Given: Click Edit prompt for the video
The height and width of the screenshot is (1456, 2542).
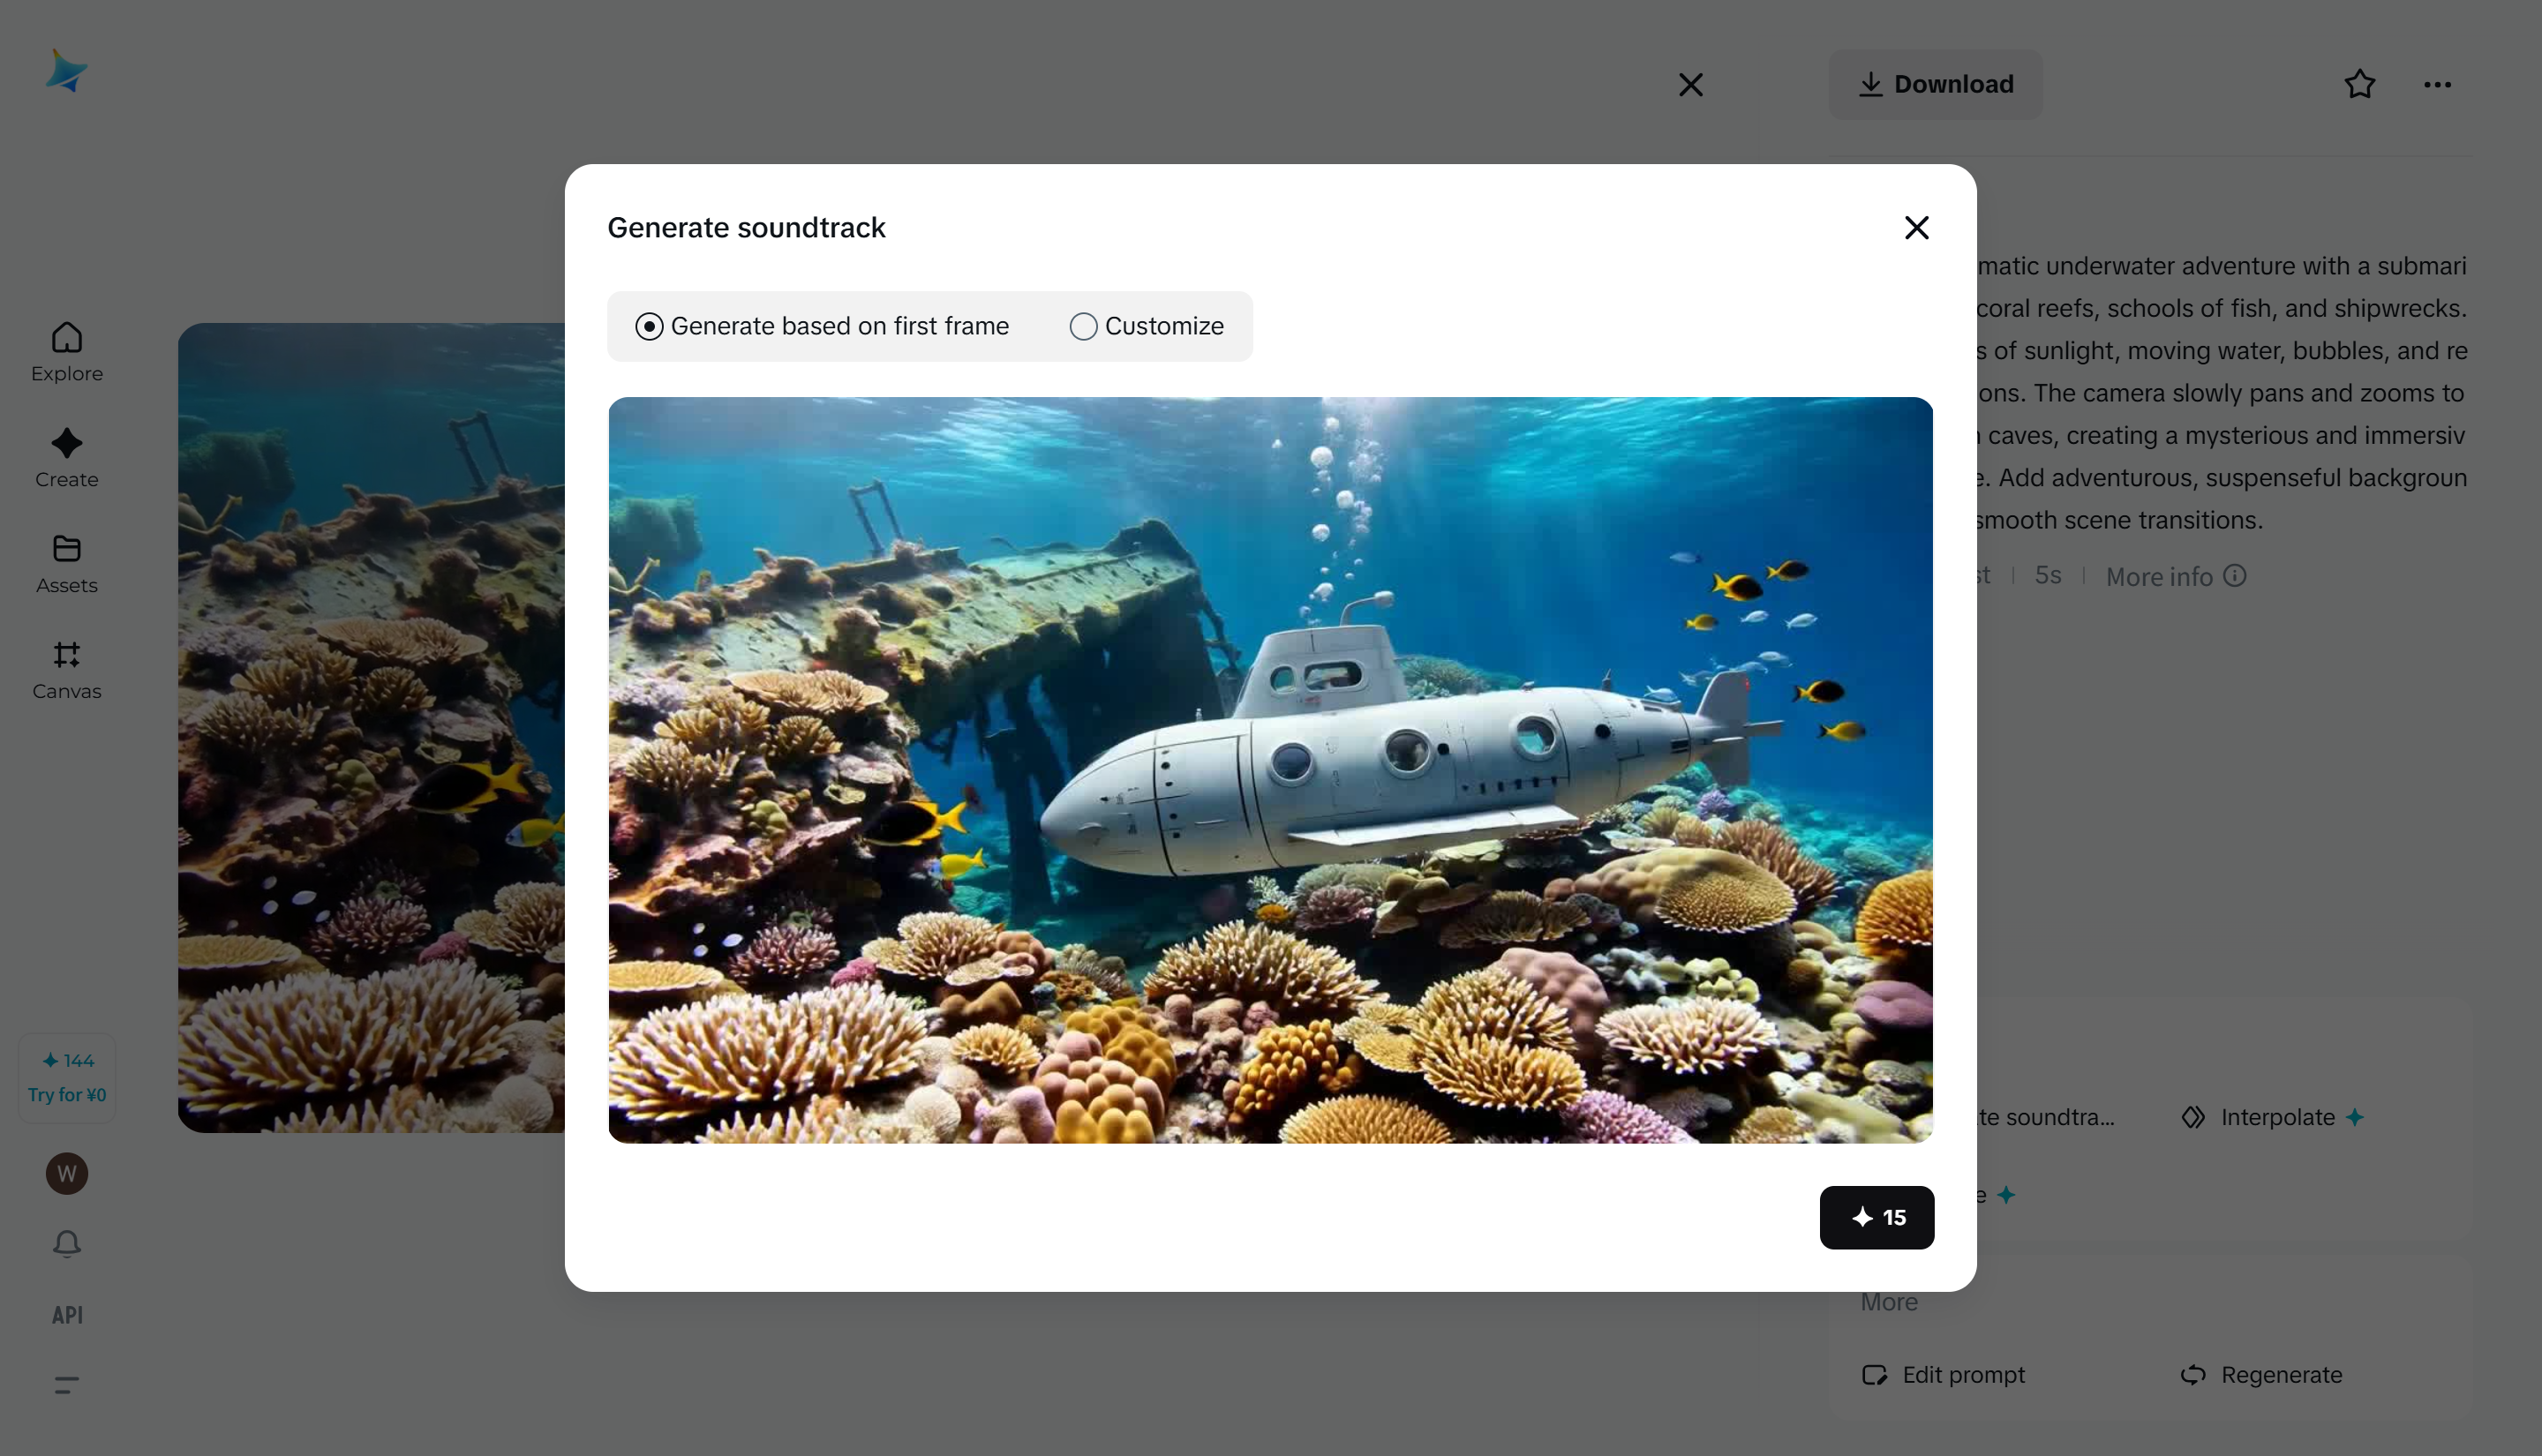Looking at the screenshot, I should pos(1944,1374).
